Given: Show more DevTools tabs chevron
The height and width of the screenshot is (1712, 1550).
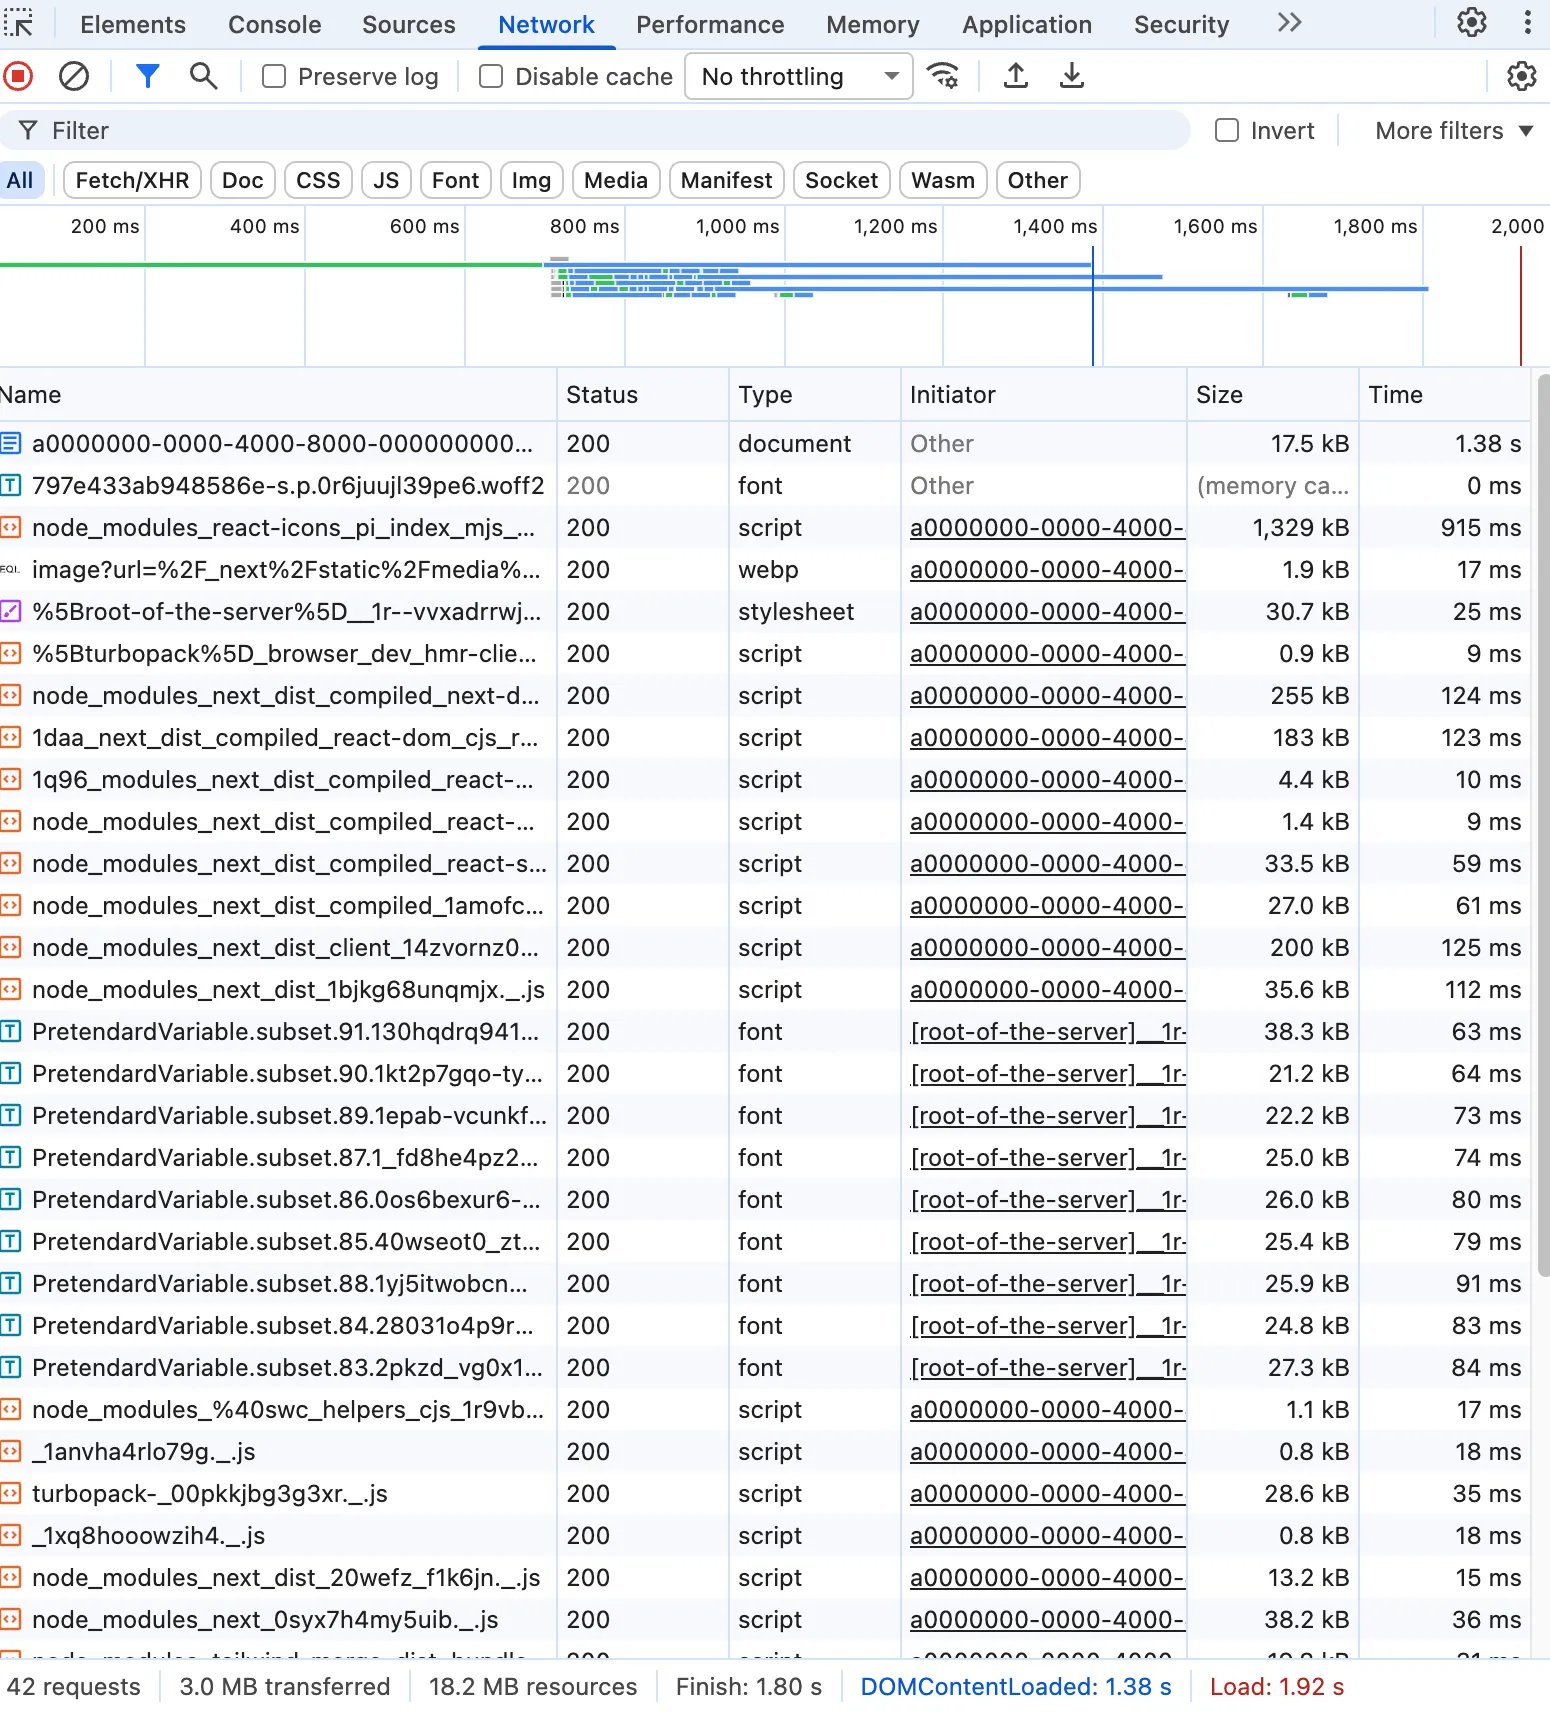Looking at the screenshot, I should pos(1290,23).
